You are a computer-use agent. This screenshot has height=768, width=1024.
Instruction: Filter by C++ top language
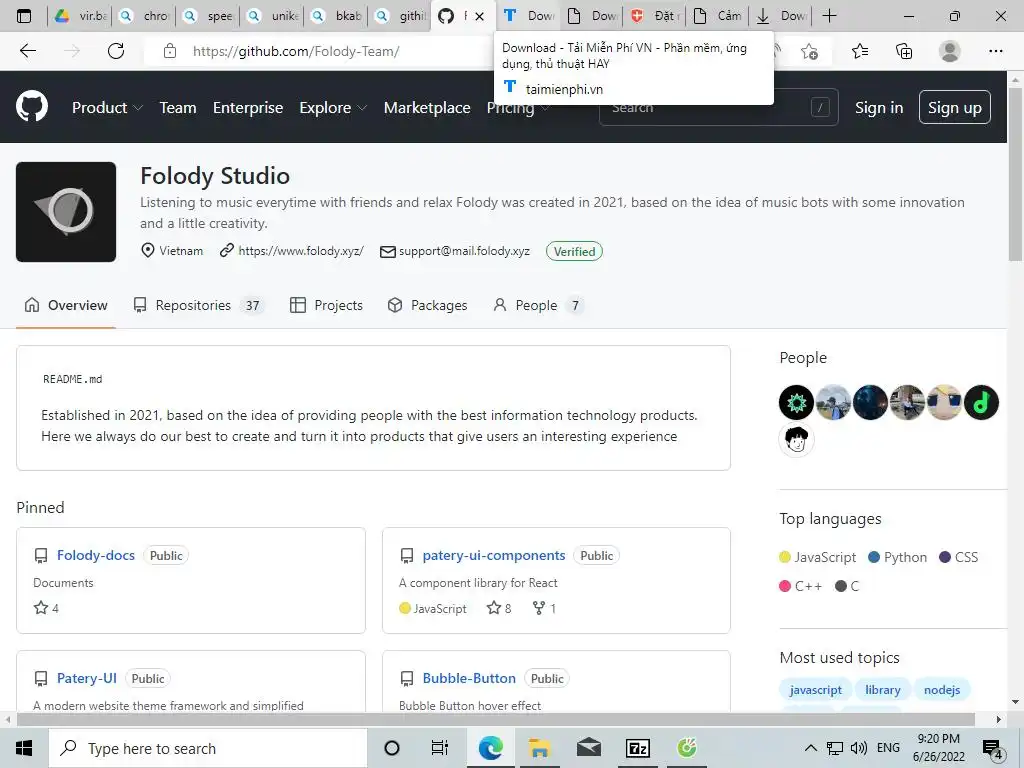801,586
